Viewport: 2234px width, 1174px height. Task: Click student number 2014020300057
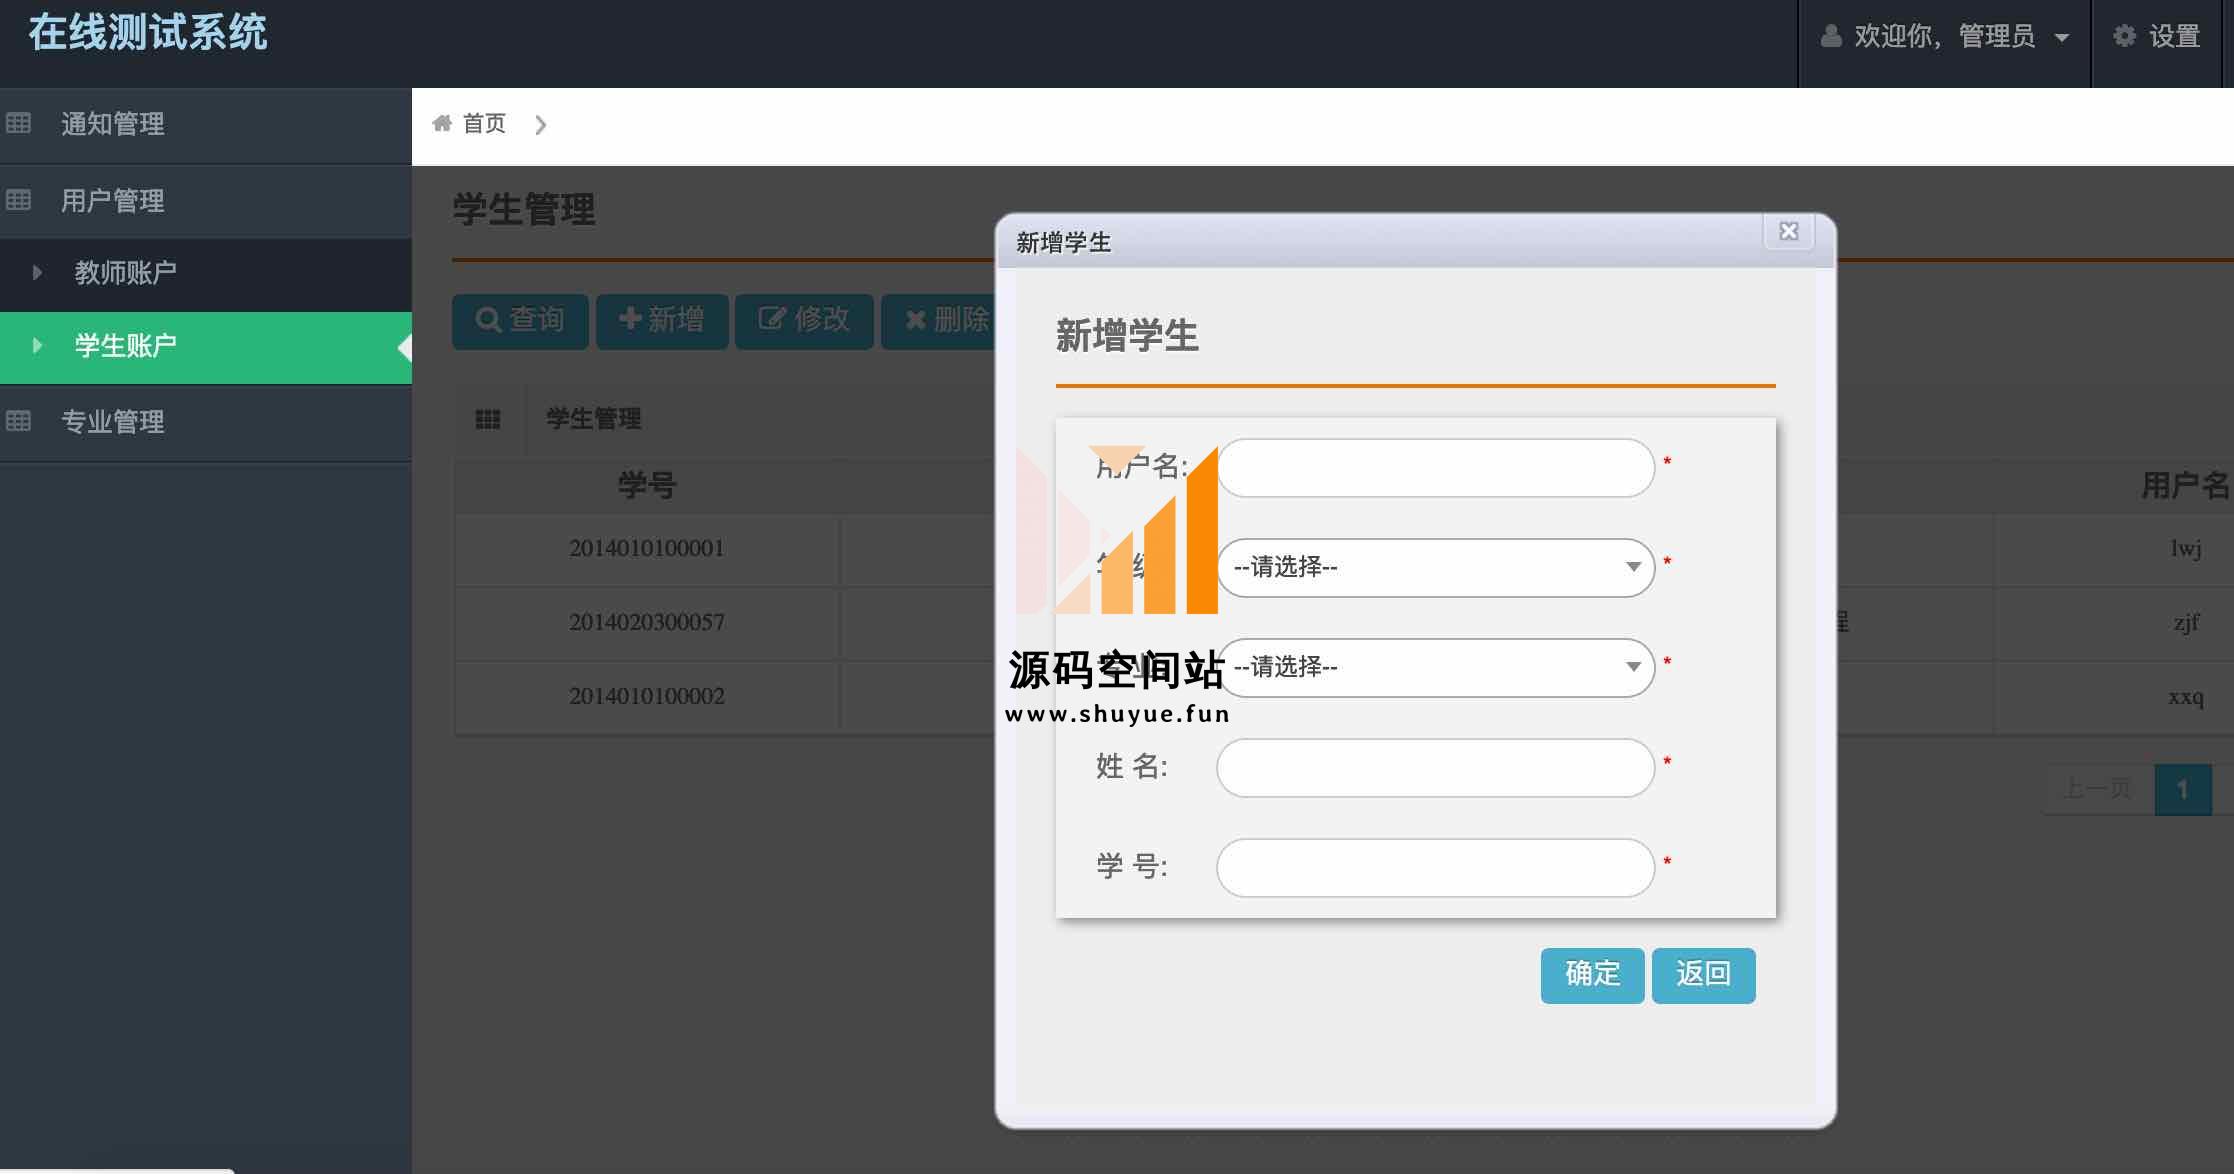pyautogui.click(x=647, y=622)
